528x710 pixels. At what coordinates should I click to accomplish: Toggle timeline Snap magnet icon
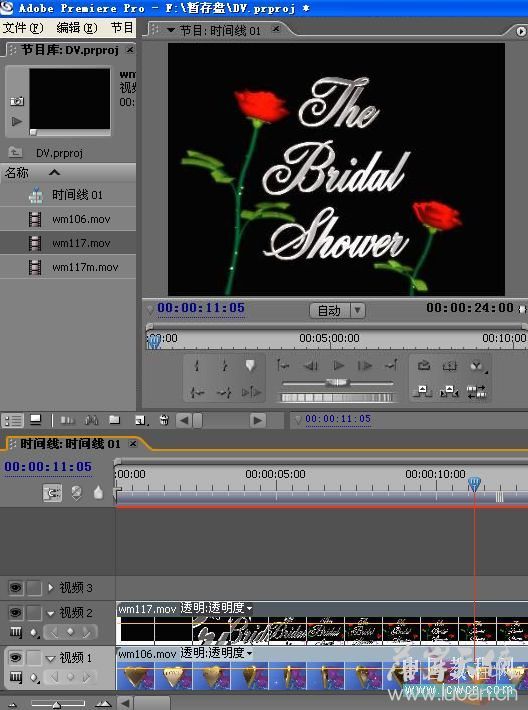coord(52,493)
